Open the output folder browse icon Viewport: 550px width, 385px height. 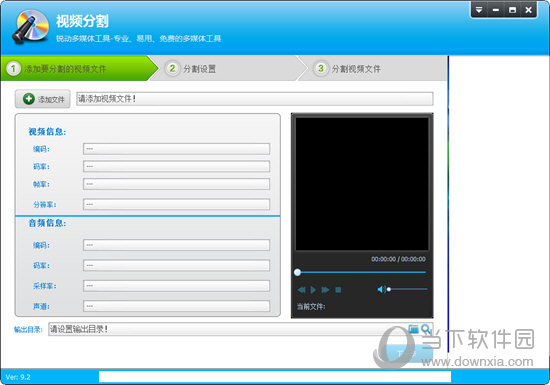coord(414,329)
